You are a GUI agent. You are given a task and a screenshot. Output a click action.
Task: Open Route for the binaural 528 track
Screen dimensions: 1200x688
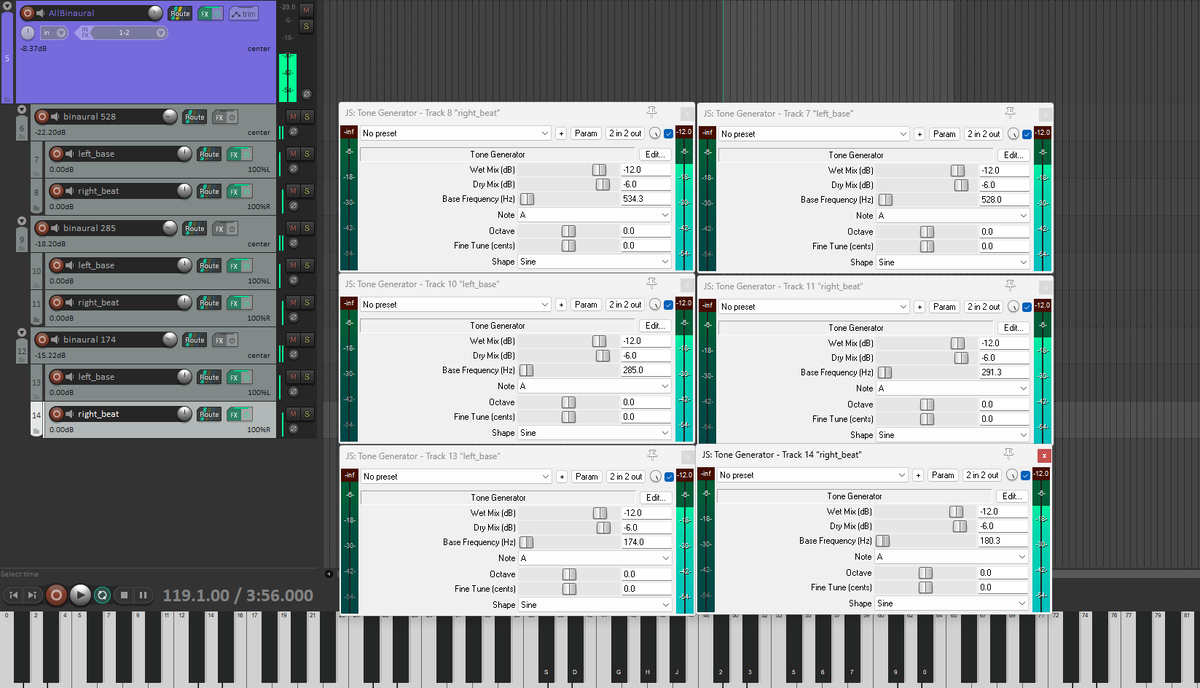pos(193,117)
